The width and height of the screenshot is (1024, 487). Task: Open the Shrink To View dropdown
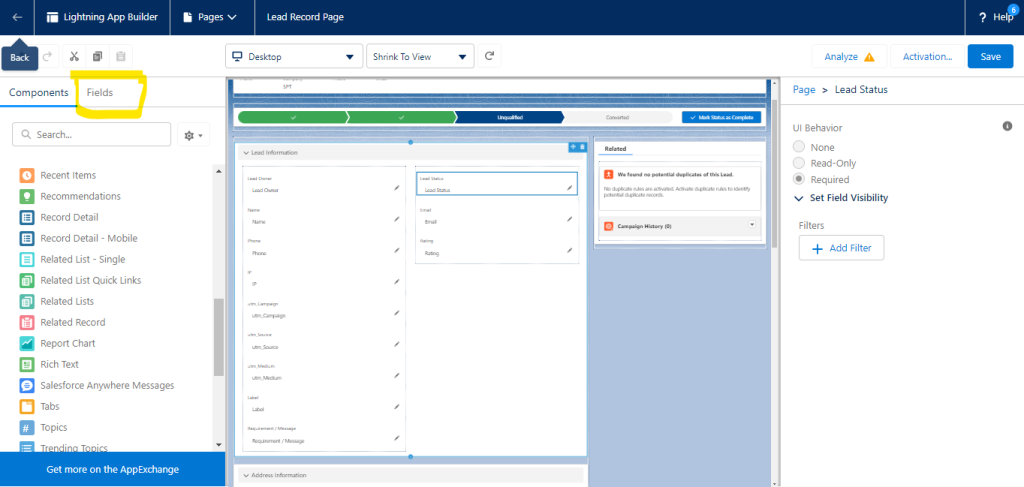pyautogui.click(x=420, y=57)
